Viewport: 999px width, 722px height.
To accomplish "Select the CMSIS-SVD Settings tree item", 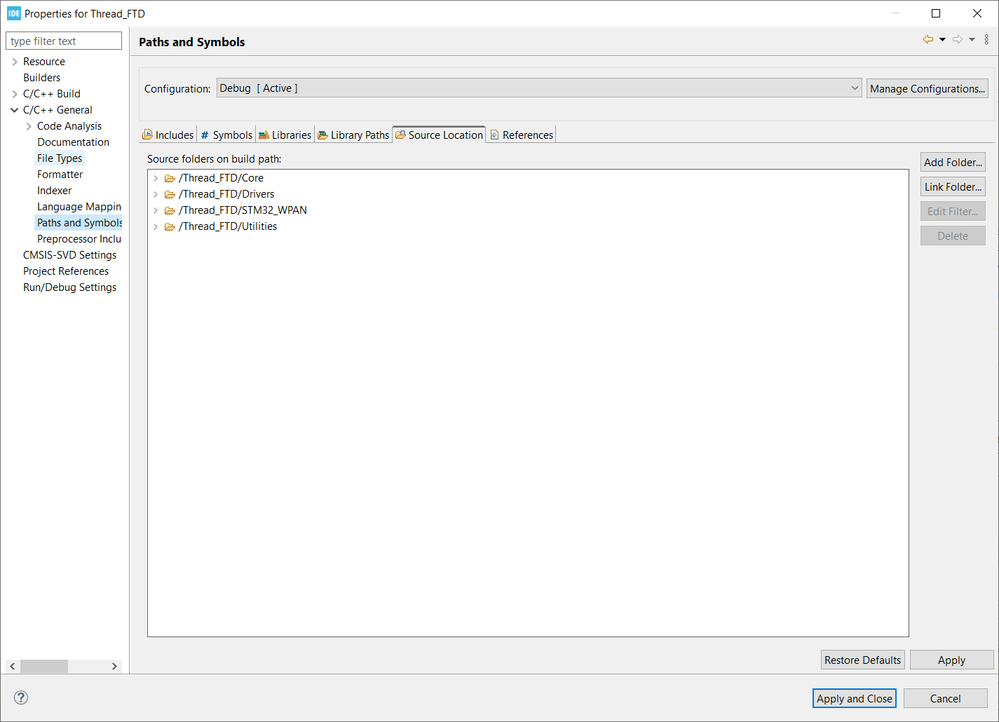I will click(x=70, y=255).
